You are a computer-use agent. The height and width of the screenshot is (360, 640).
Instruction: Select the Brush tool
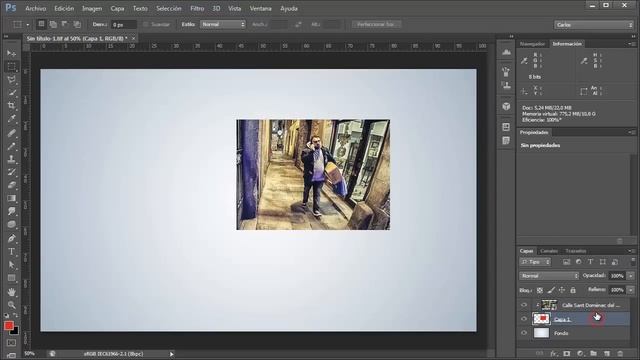[x=11, y=146]
